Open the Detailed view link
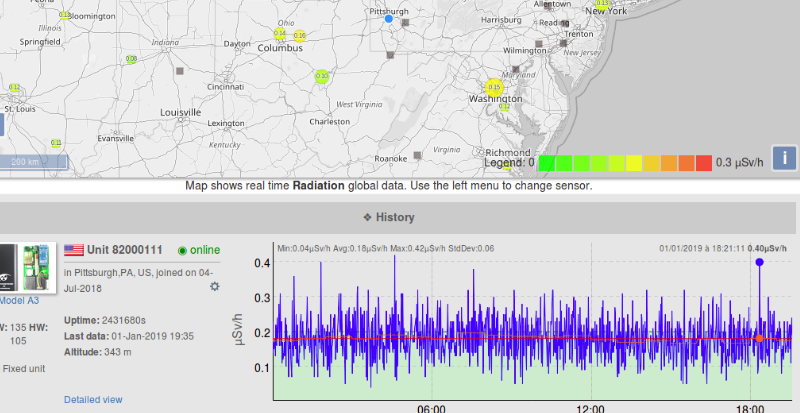Image resolution: width=800 pixels, height=413 pixels. click(x=93, y=400)
